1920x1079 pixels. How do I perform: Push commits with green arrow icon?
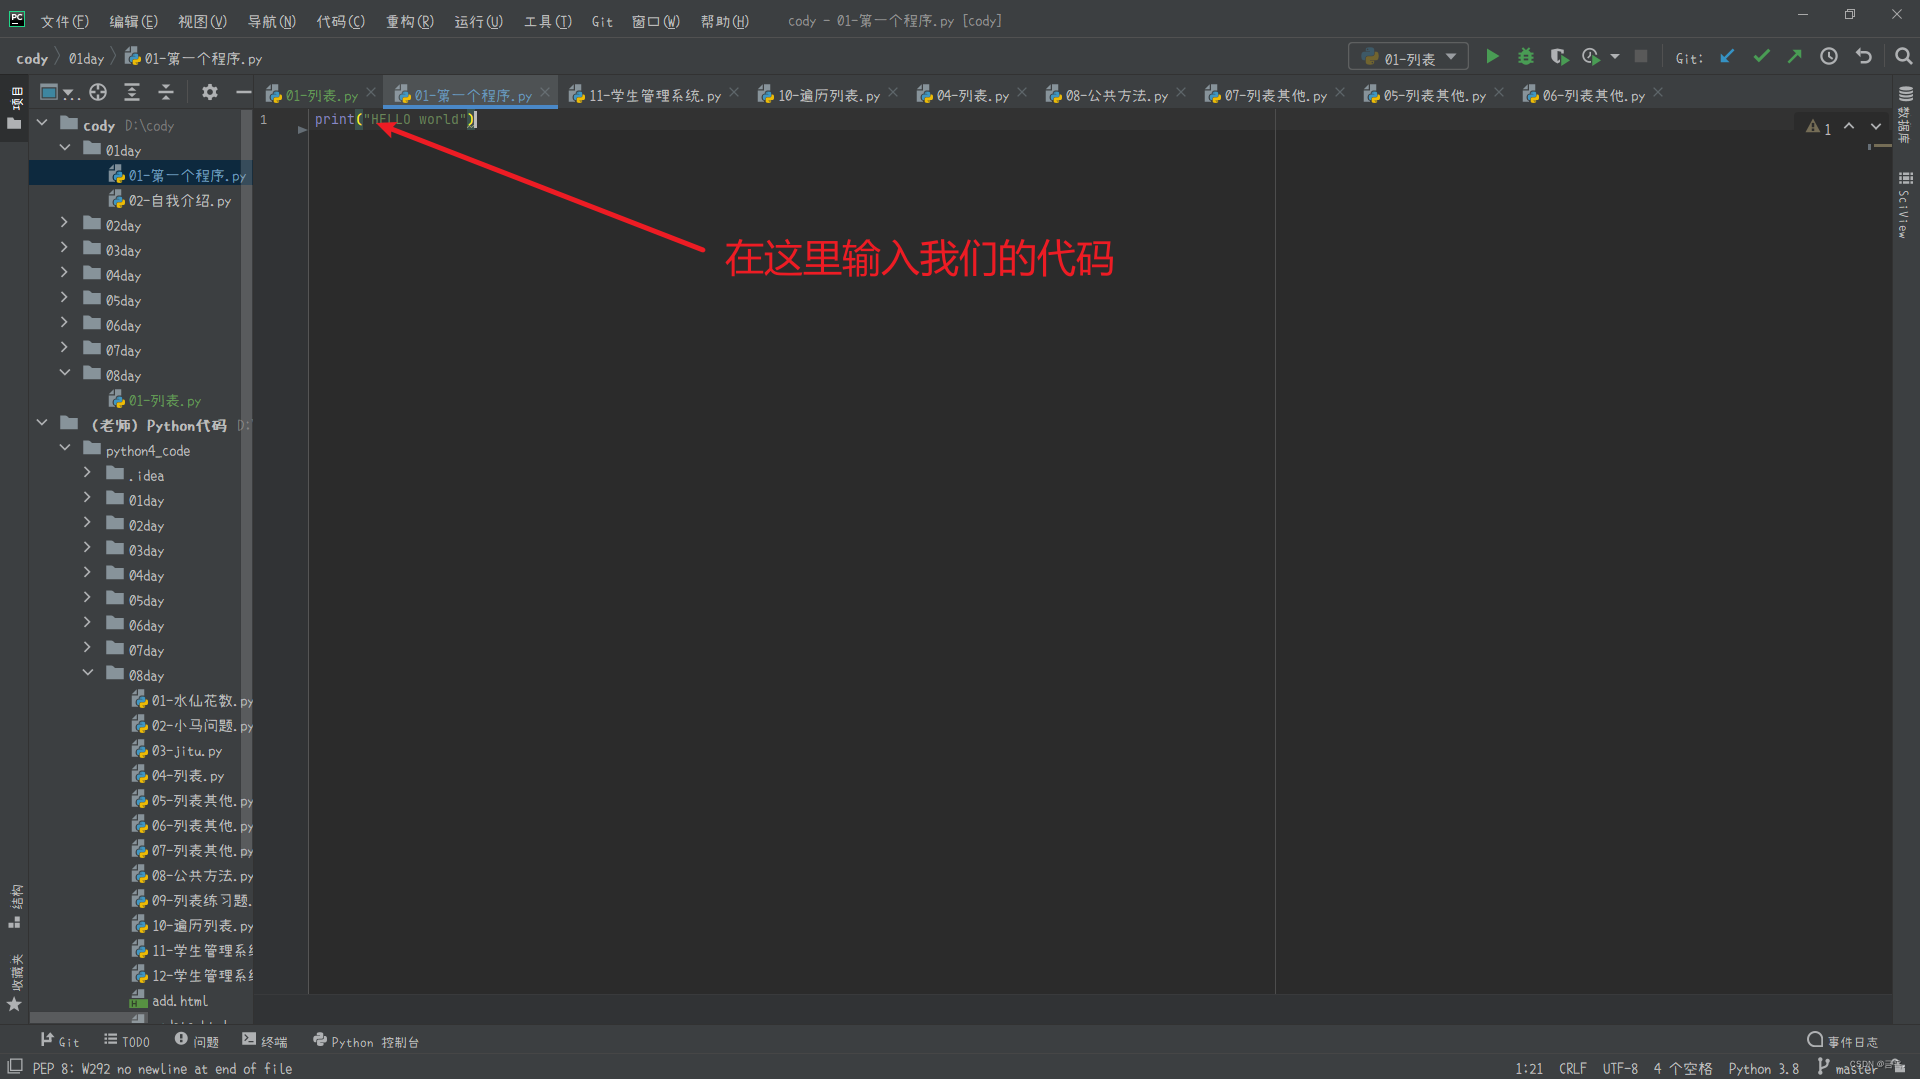[x=1795, y=57]
